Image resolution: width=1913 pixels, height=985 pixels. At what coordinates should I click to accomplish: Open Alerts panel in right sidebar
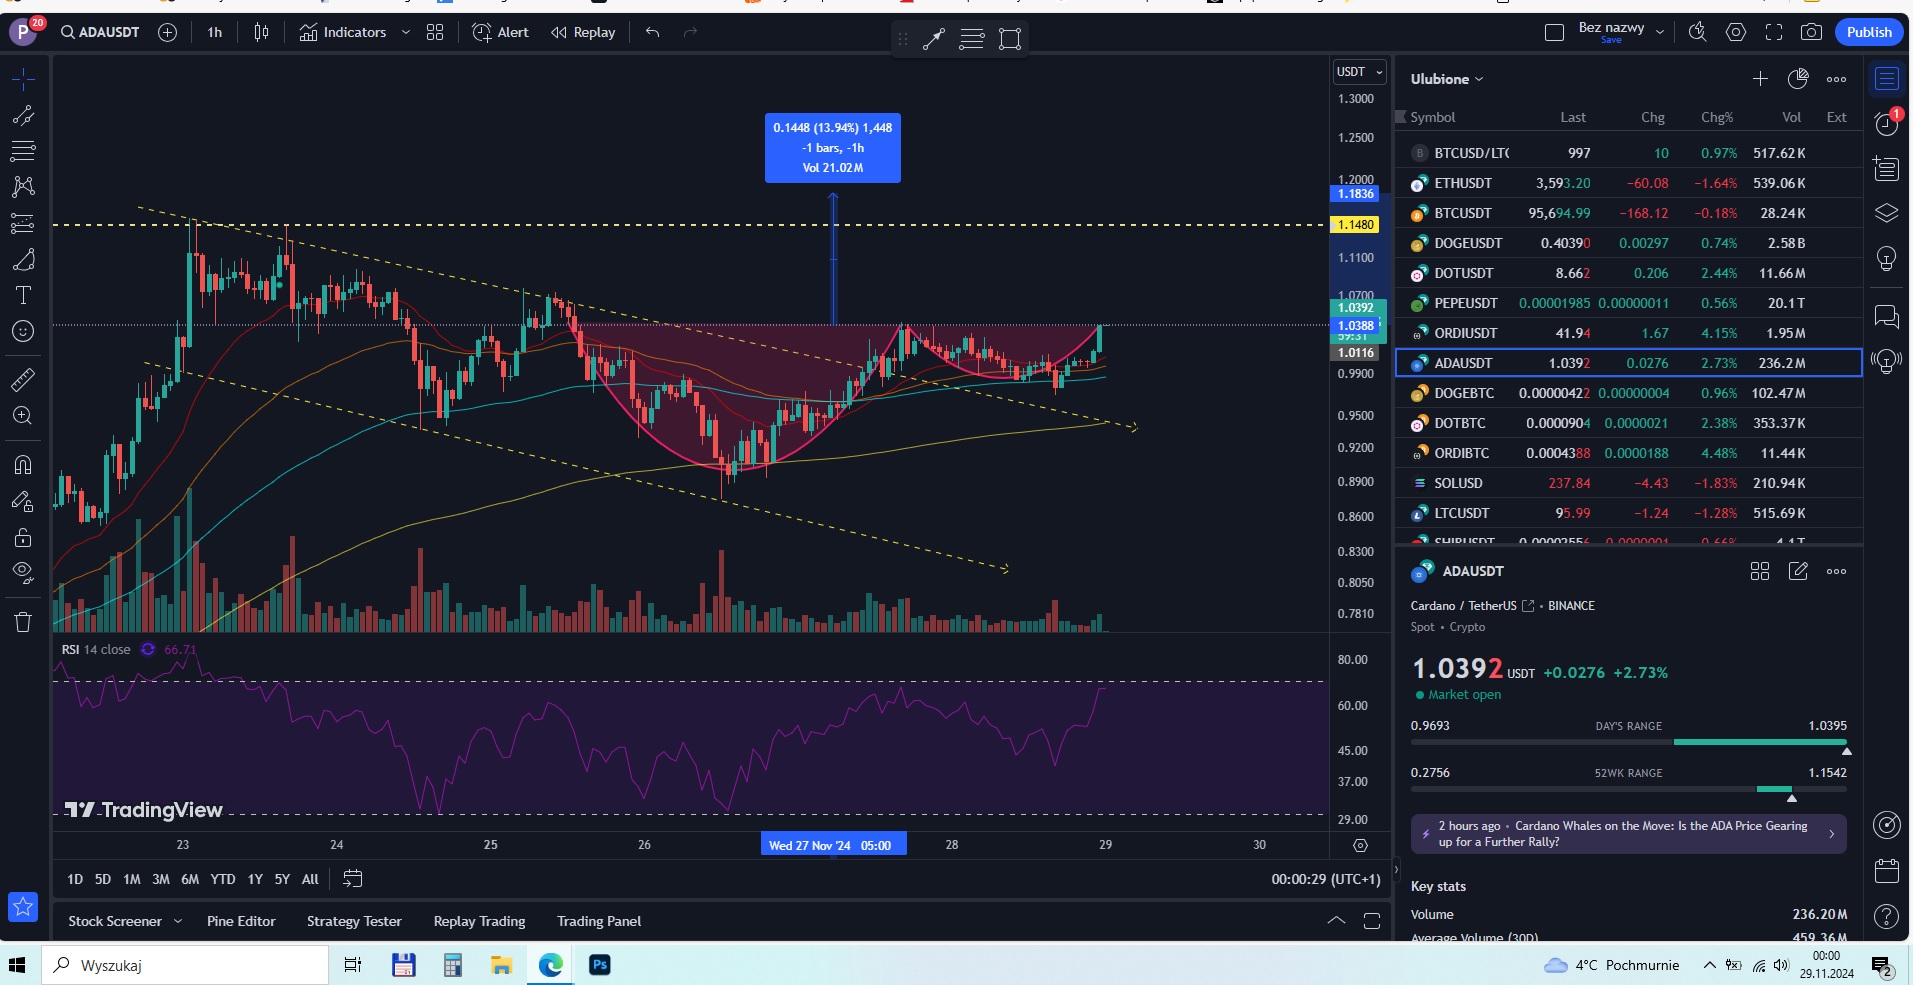coord(1887,123)
